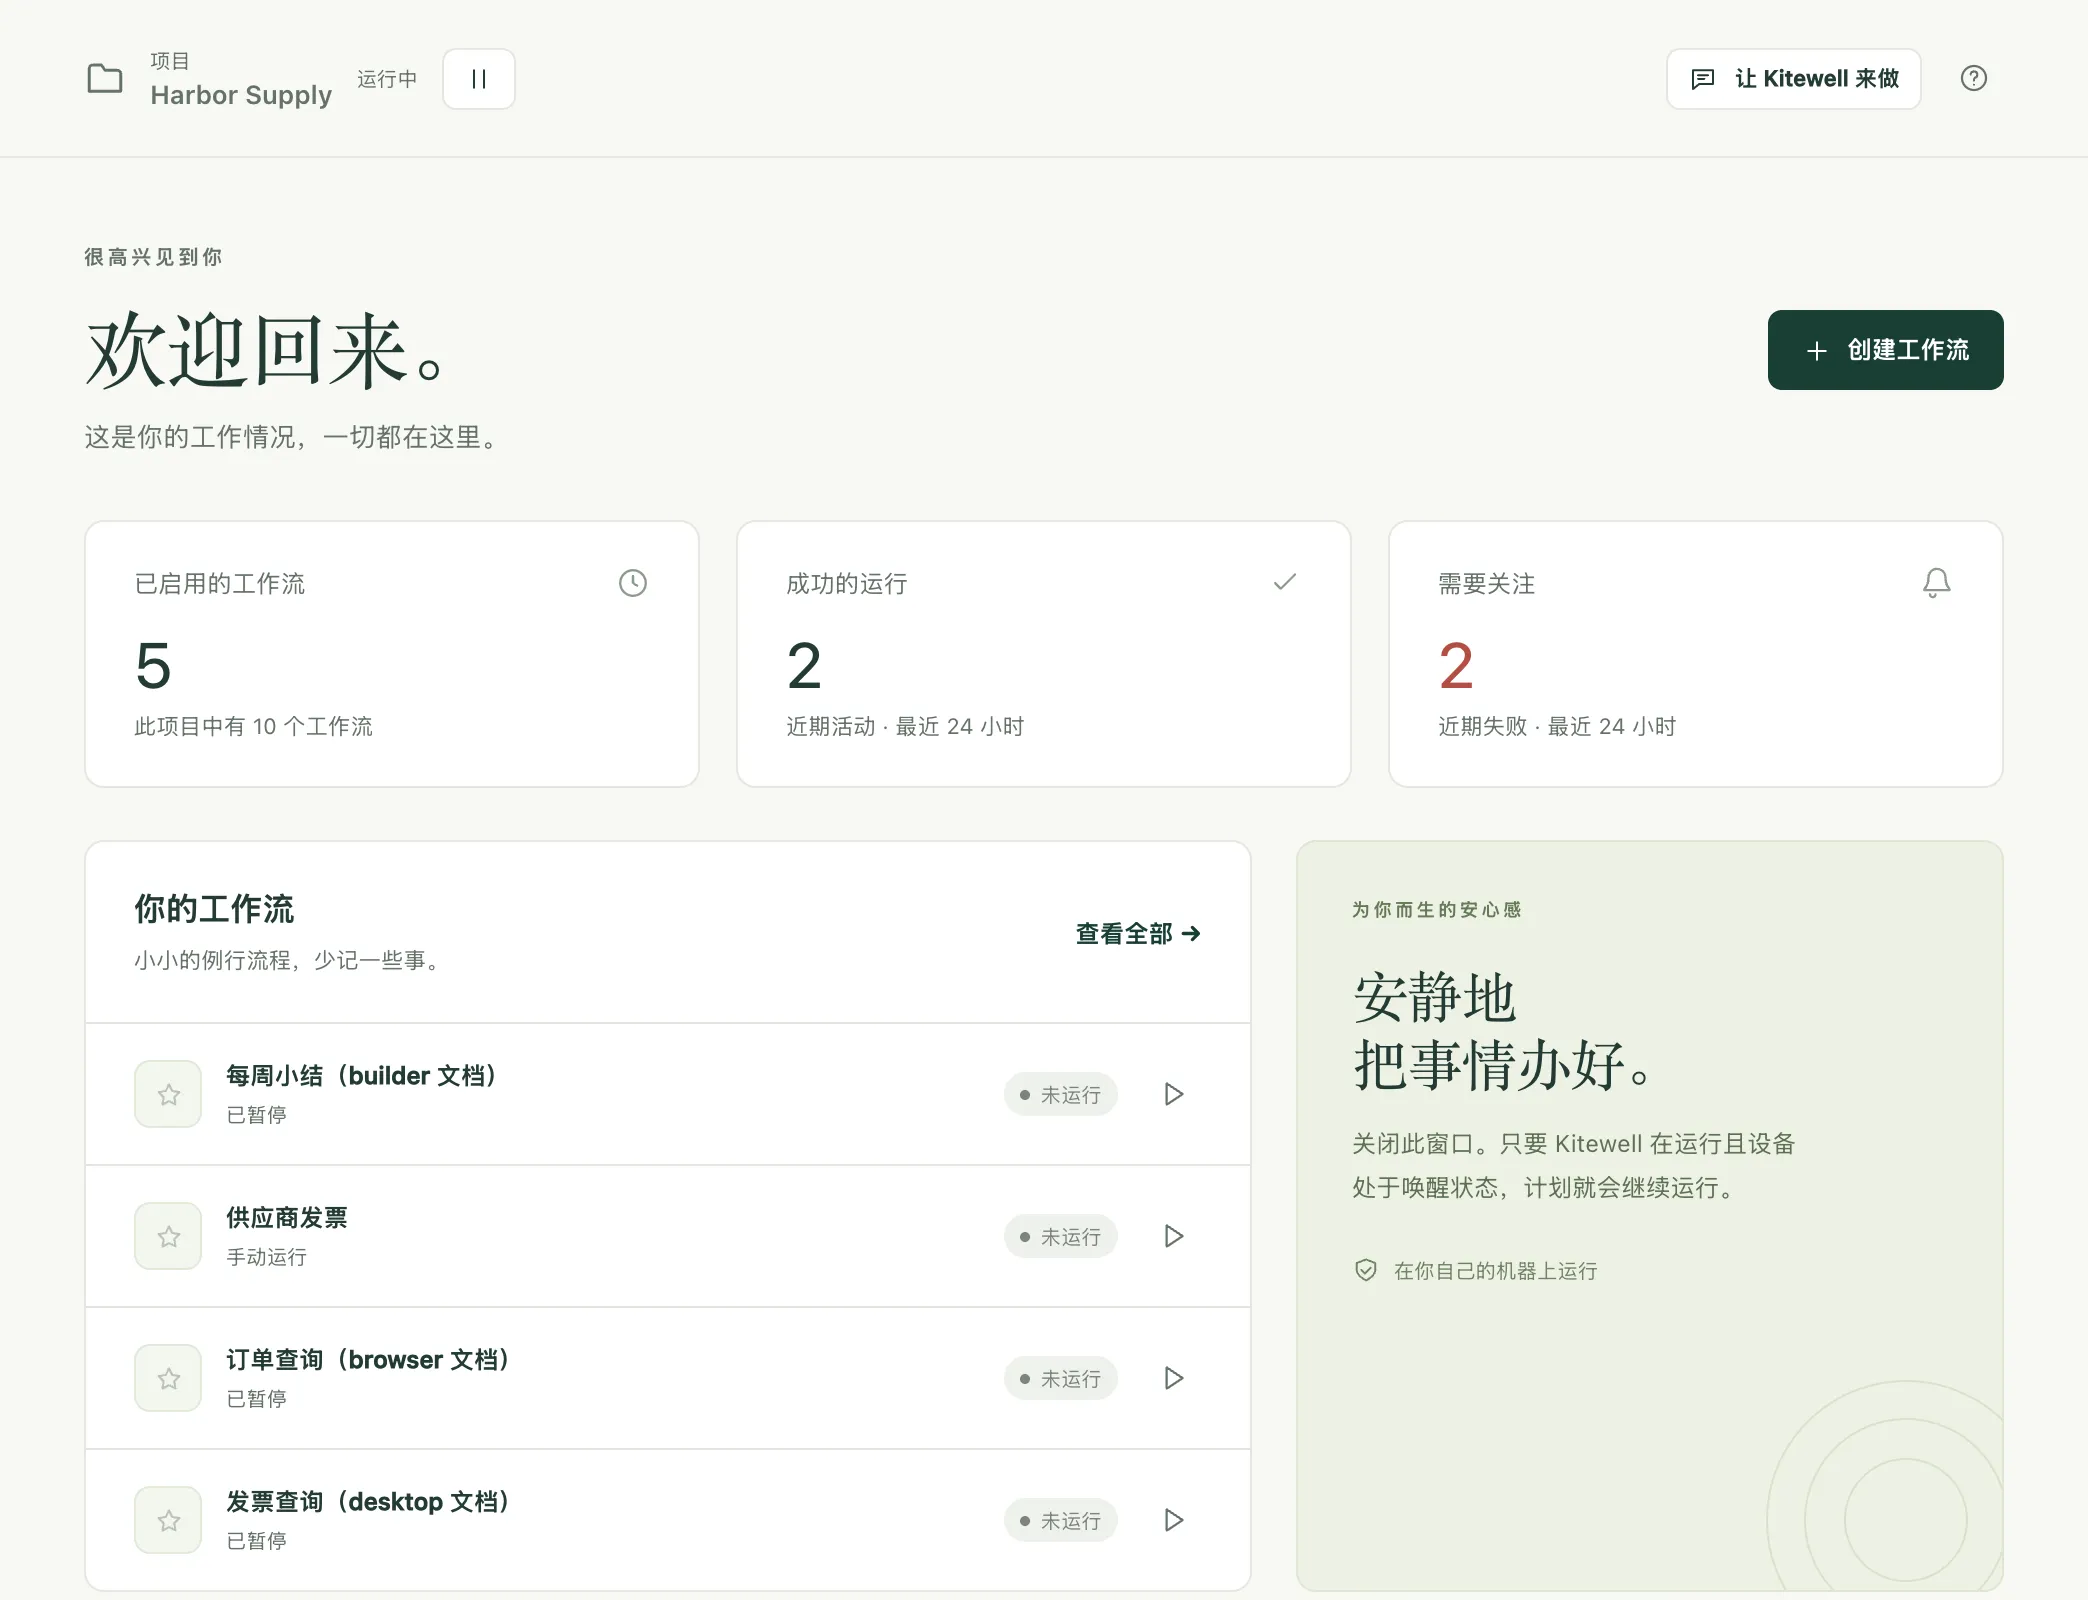Click the number 5 in 已启用的工作流 card
2088x1600 pixels.
click(x=153, y=666)
